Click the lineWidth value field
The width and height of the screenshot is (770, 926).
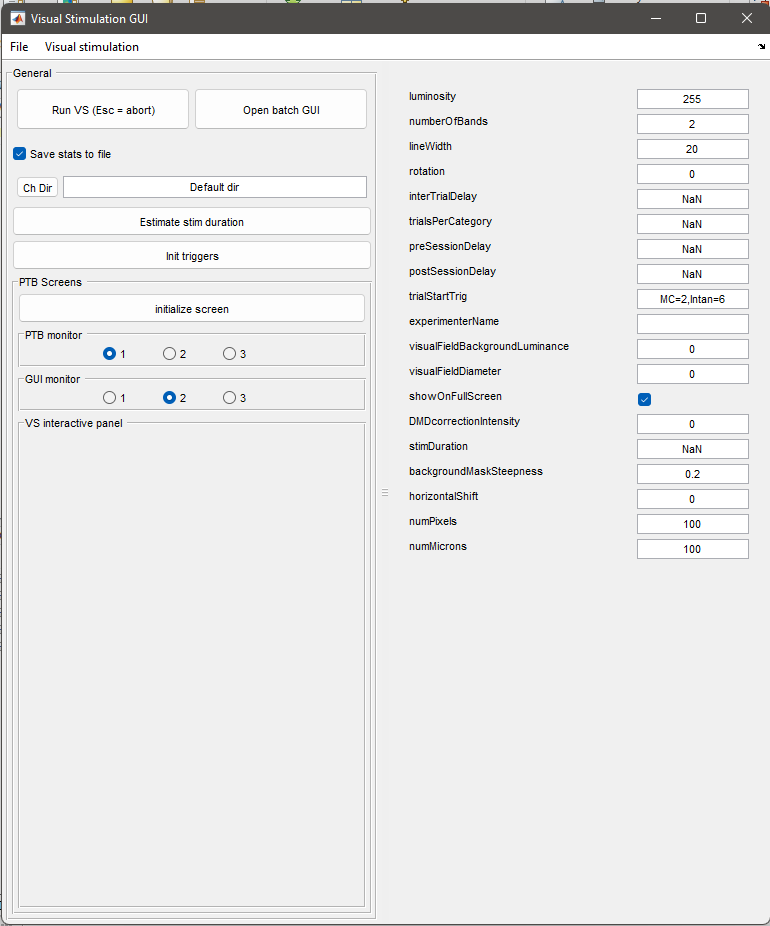[x=693, y=149]
